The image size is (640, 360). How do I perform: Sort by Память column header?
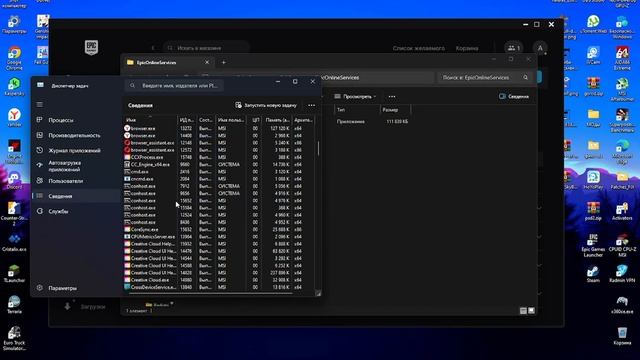(277, 120)
